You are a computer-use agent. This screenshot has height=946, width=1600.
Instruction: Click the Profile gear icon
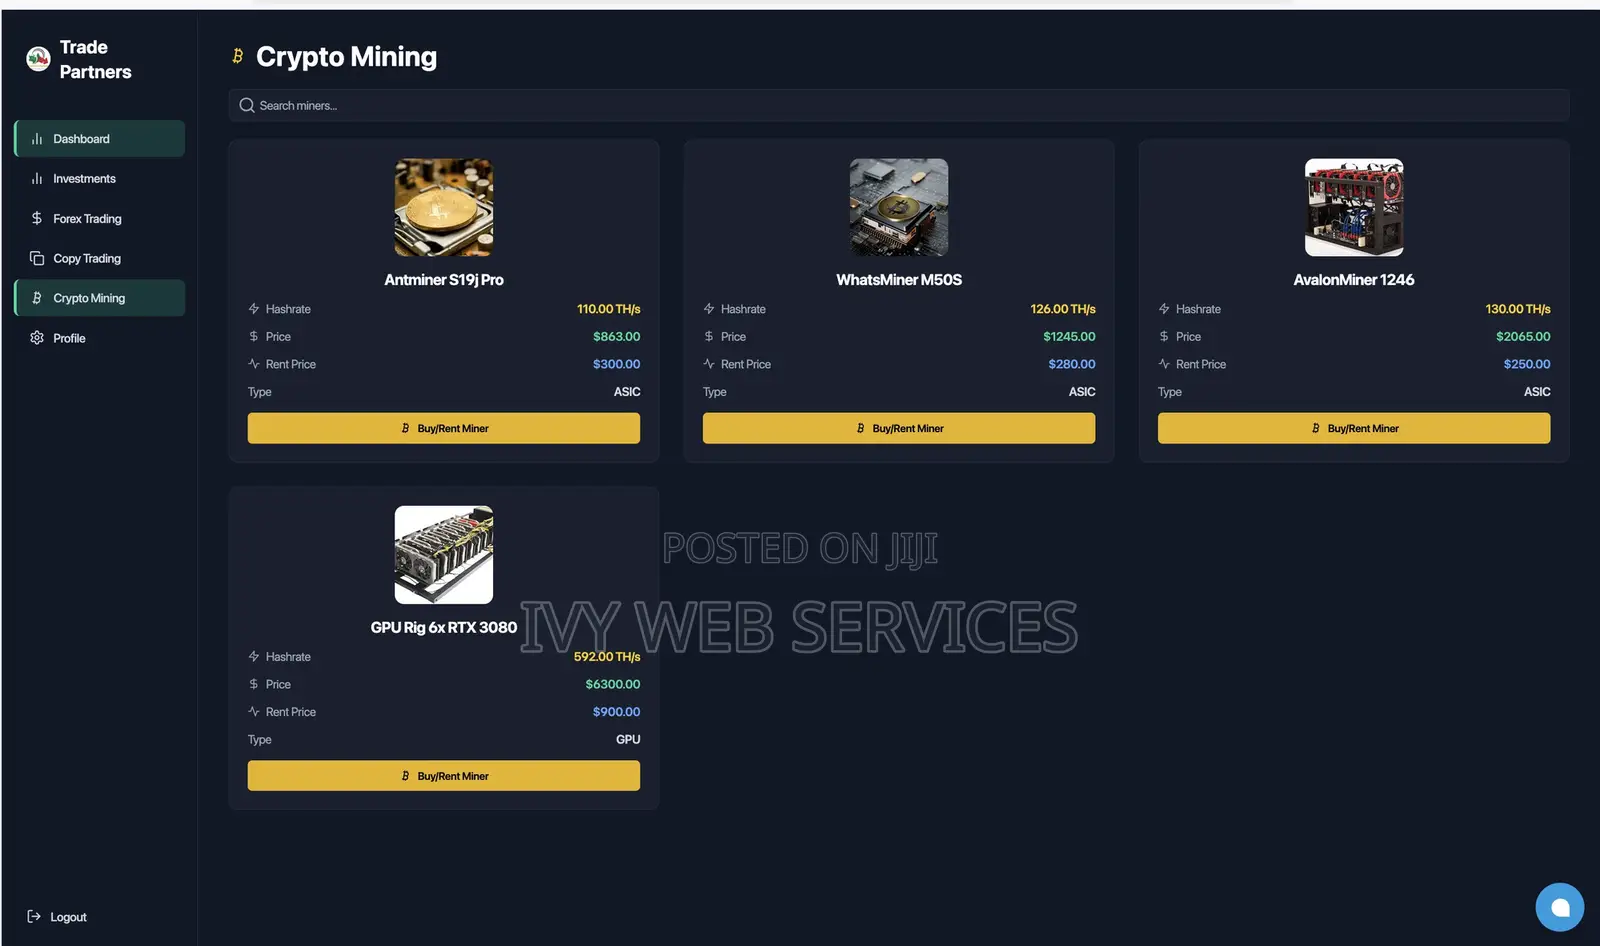pyautogui.click(x=37, y=338)
